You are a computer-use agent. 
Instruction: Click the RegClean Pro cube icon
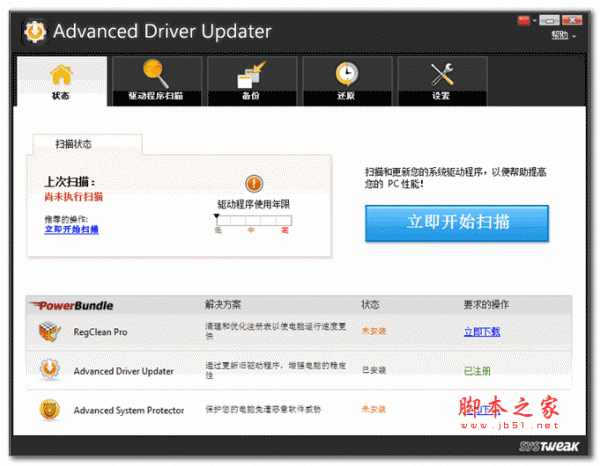(x=50, y=331)
